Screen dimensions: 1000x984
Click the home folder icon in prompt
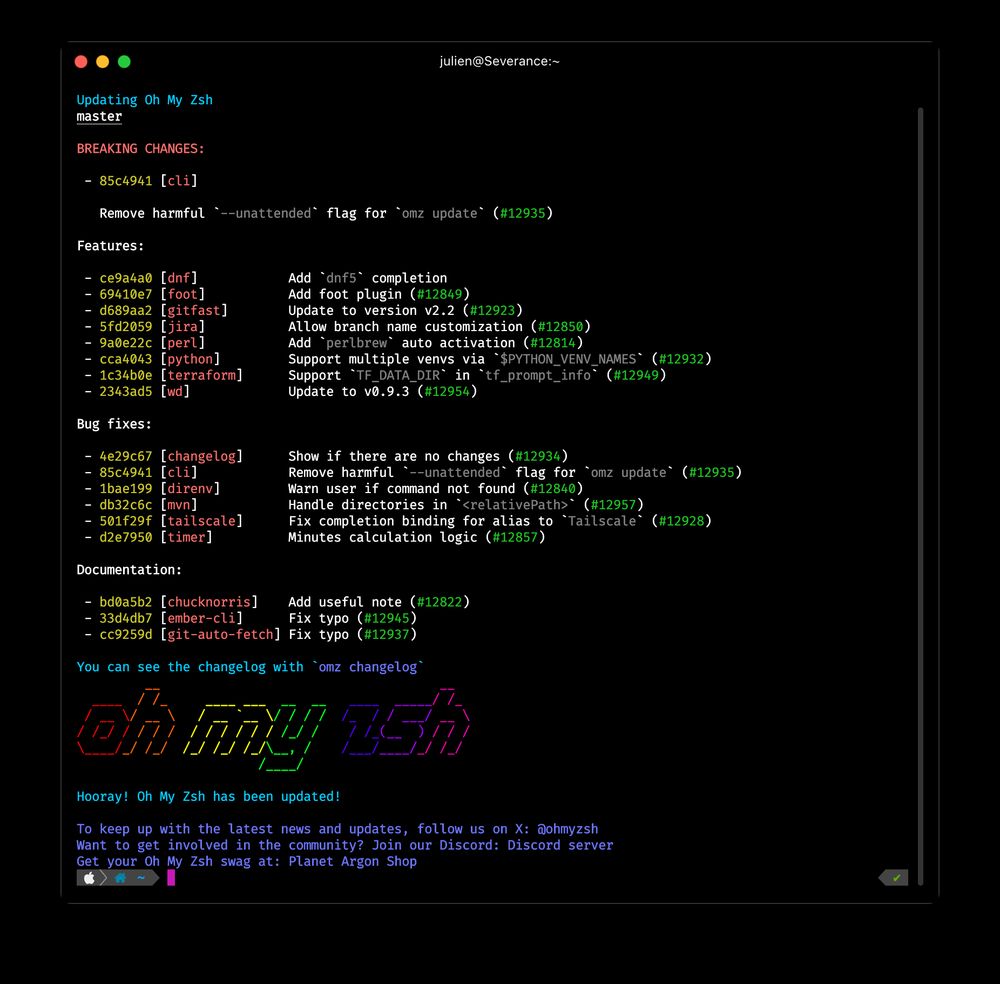[x=121, y=878]
